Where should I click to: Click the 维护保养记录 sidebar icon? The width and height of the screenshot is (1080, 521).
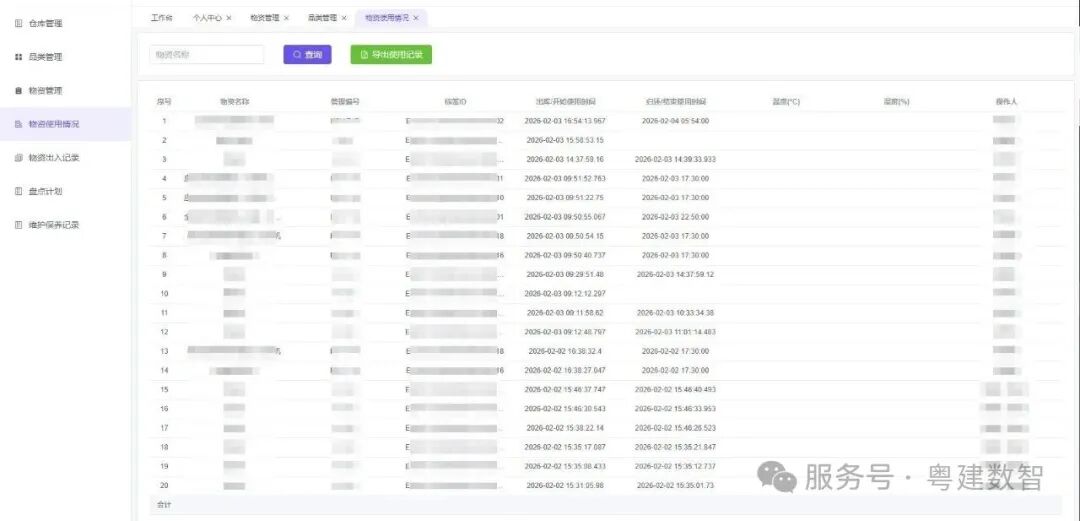[18, 225]
